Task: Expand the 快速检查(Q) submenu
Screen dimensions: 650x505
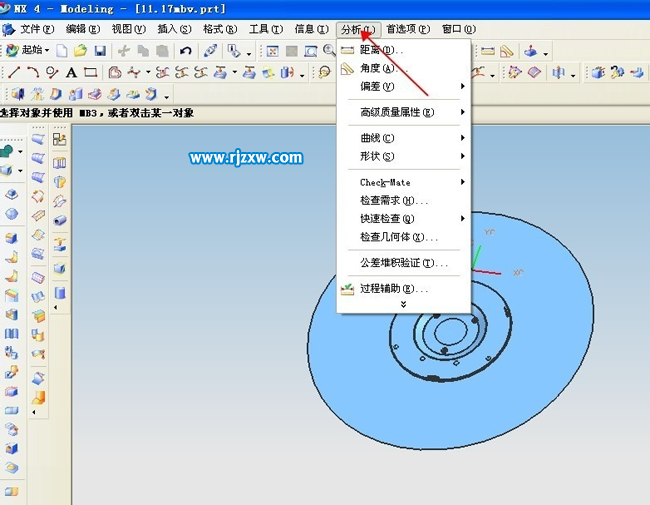Action: coord(403,219)
